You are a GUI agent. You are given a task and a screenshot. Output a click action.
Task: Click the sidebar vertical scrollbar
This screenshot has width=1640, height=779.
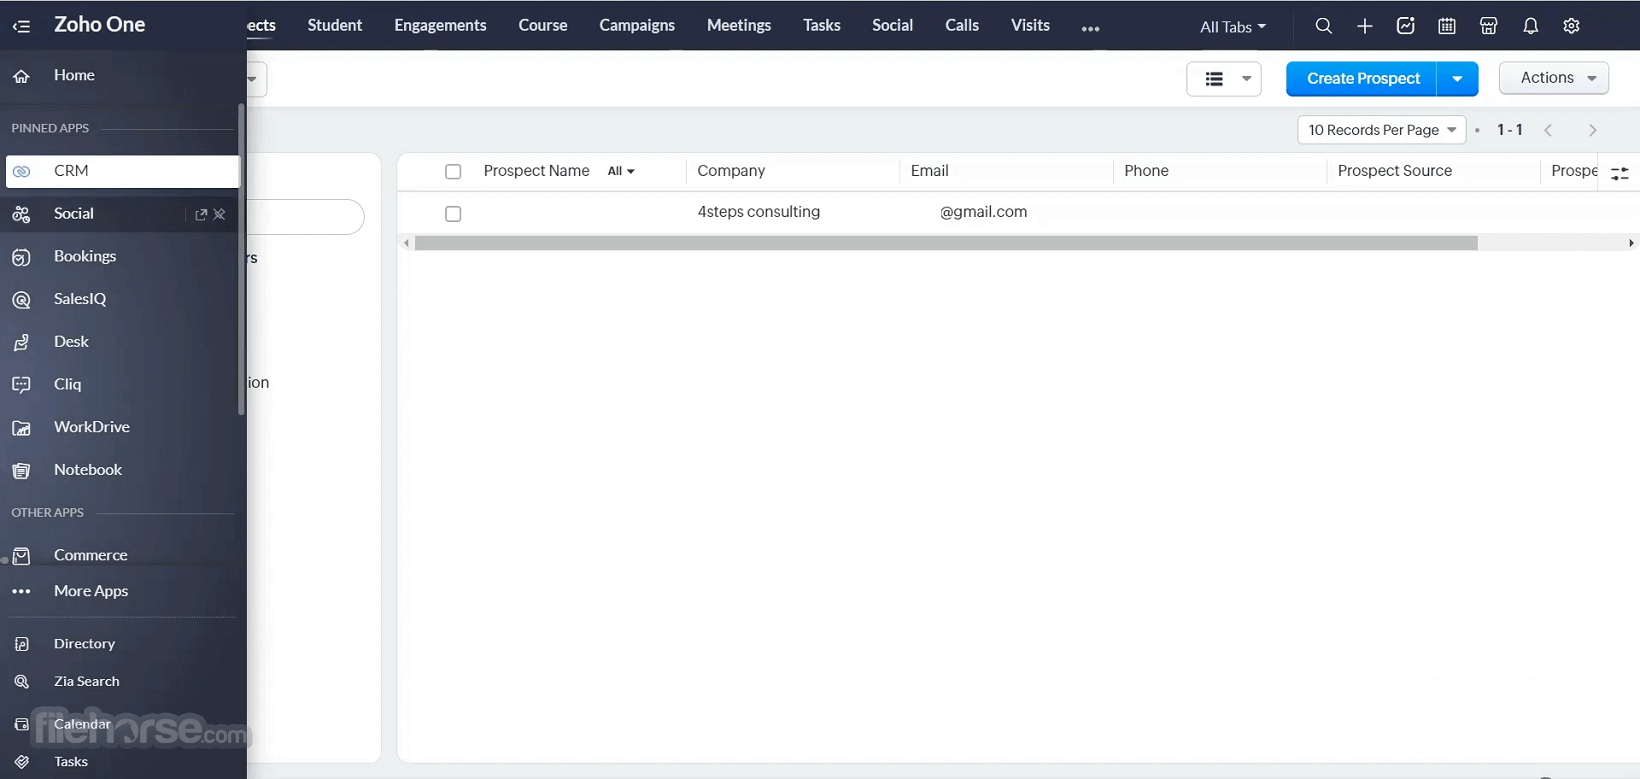[241, 260]
